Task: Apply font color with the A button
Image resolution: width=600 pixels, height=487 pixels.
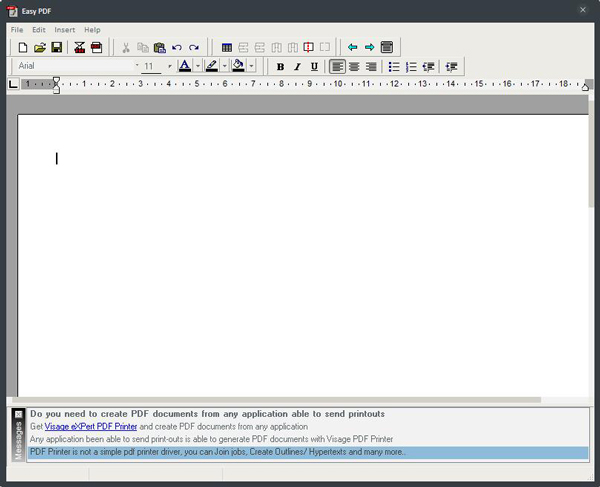Action: (x=185, y=66)
